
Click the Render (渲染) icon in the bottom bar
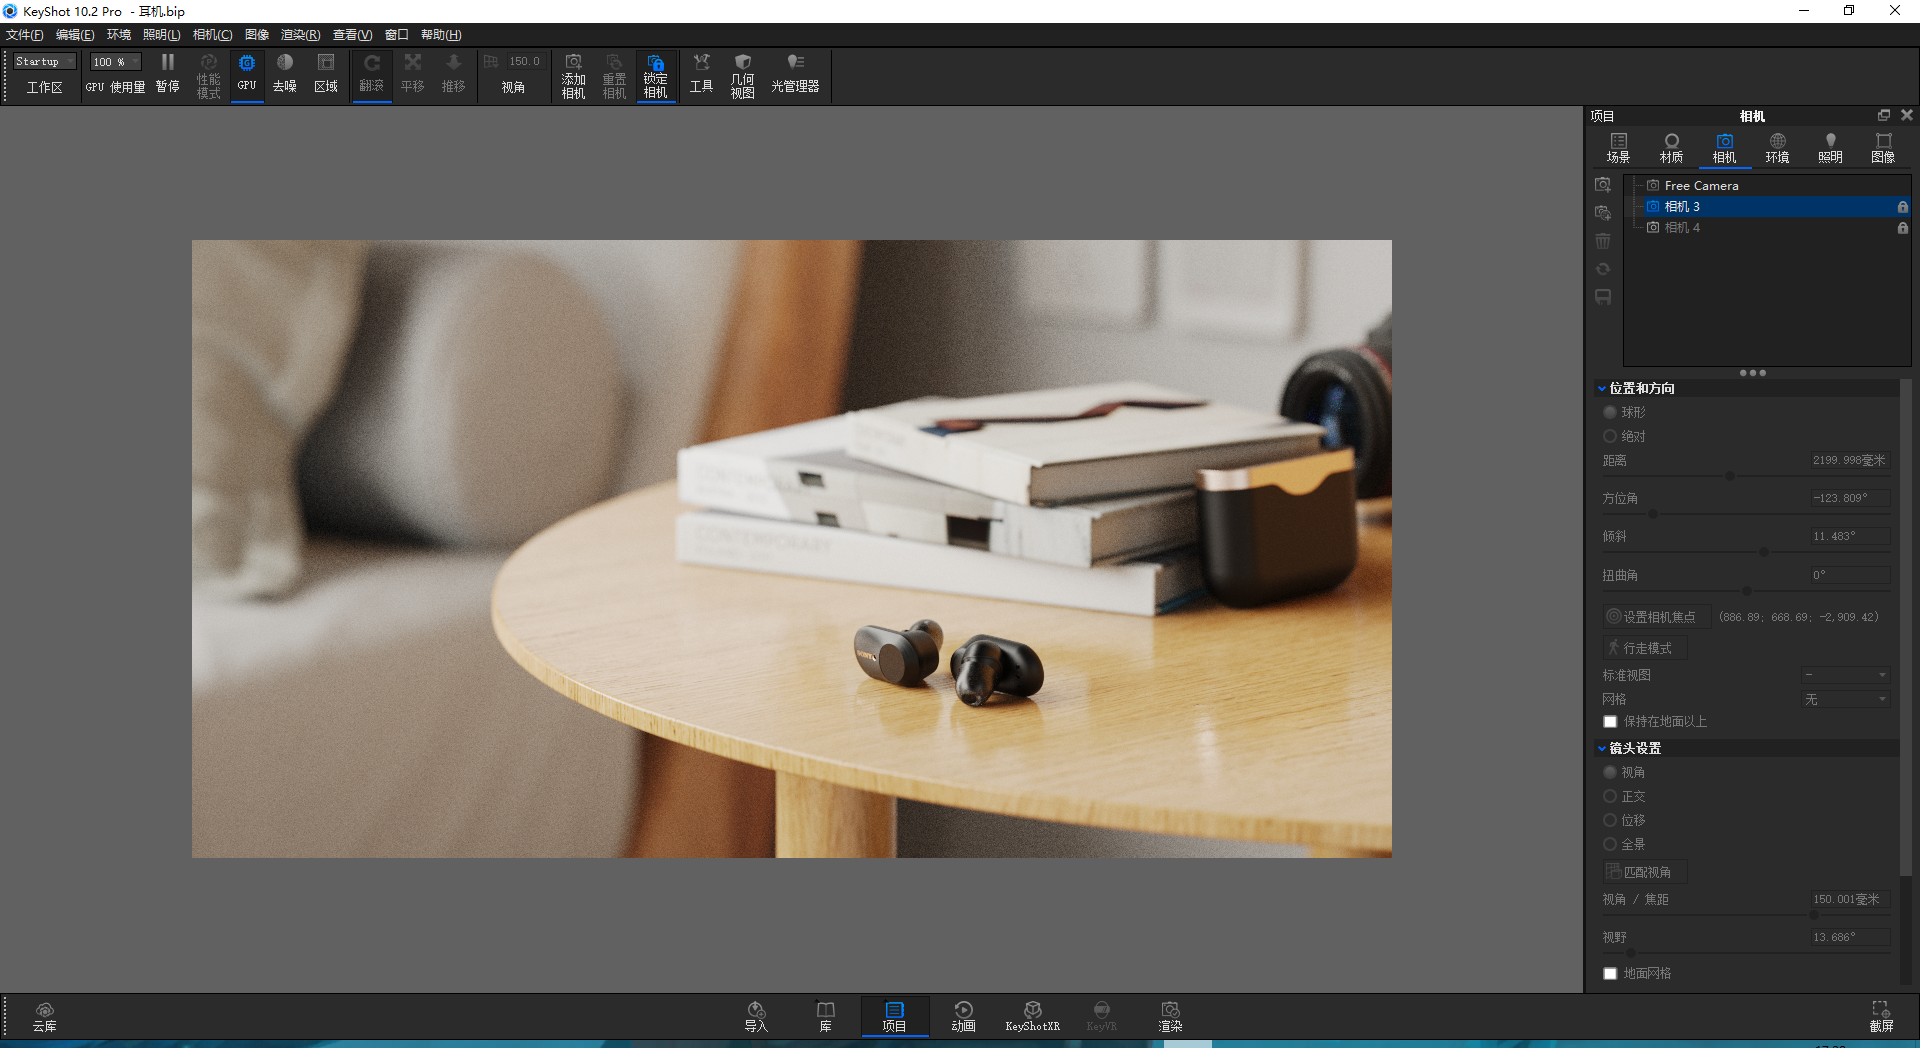(x=1170, y=1017)
